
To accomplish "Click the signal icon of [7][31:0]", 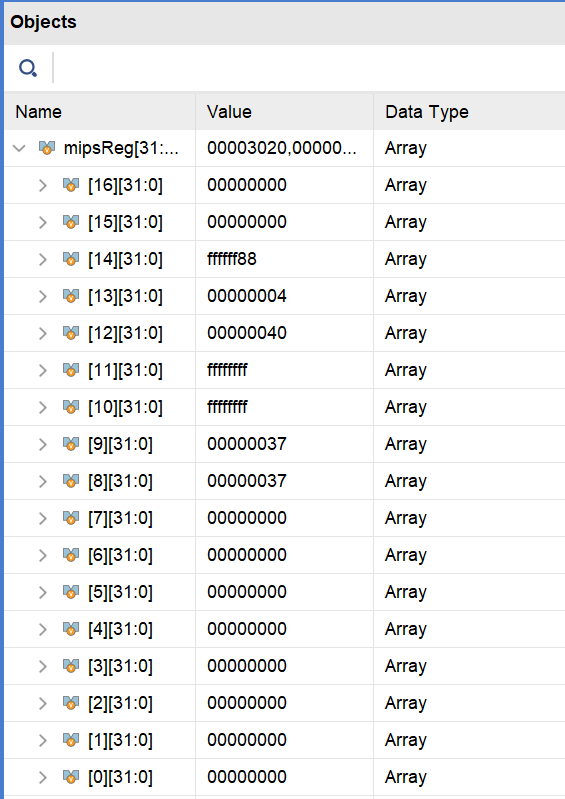I will point(71,518).
